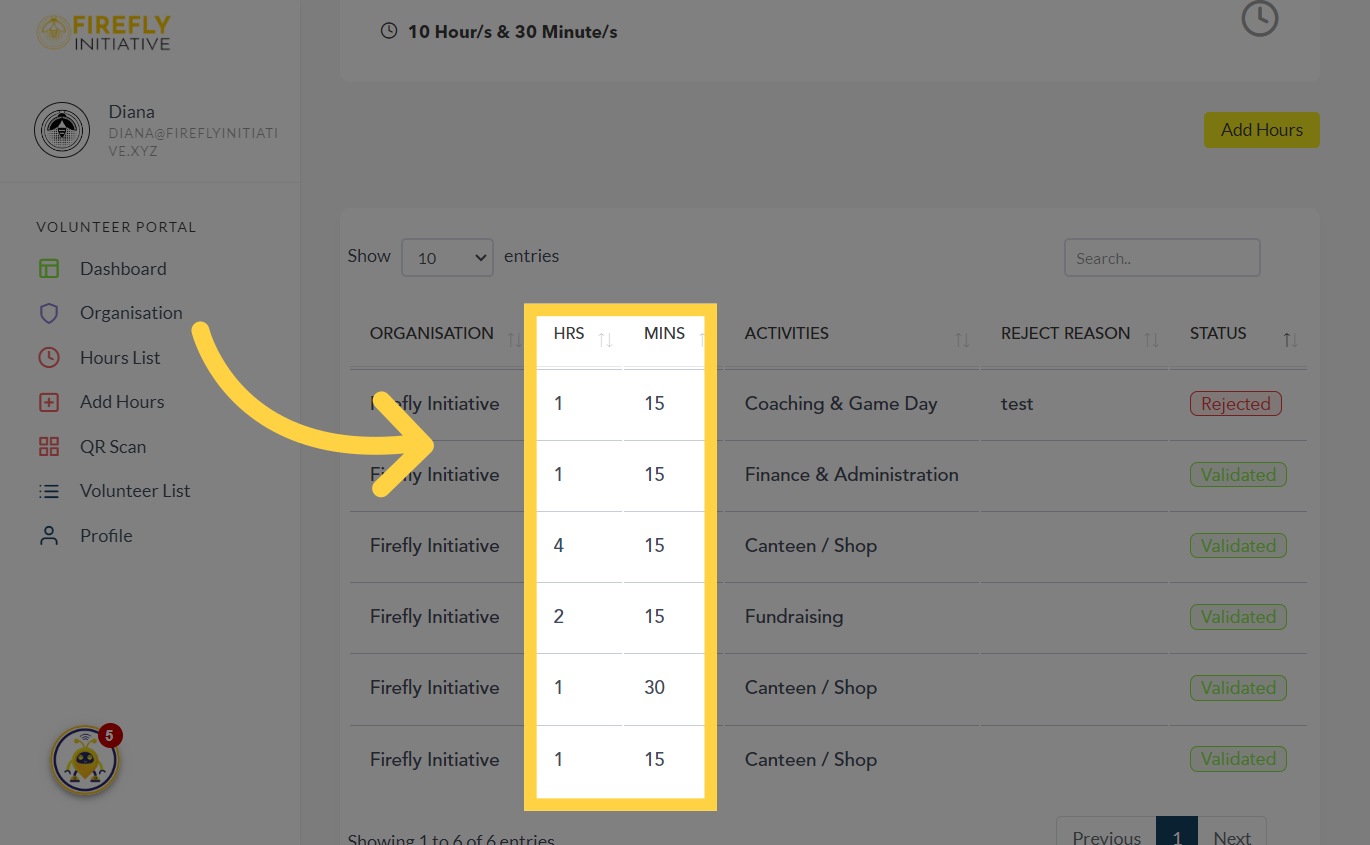Click Diana's profile avatar
Viewport: 1370px width, 845px height.
point(62,130)
